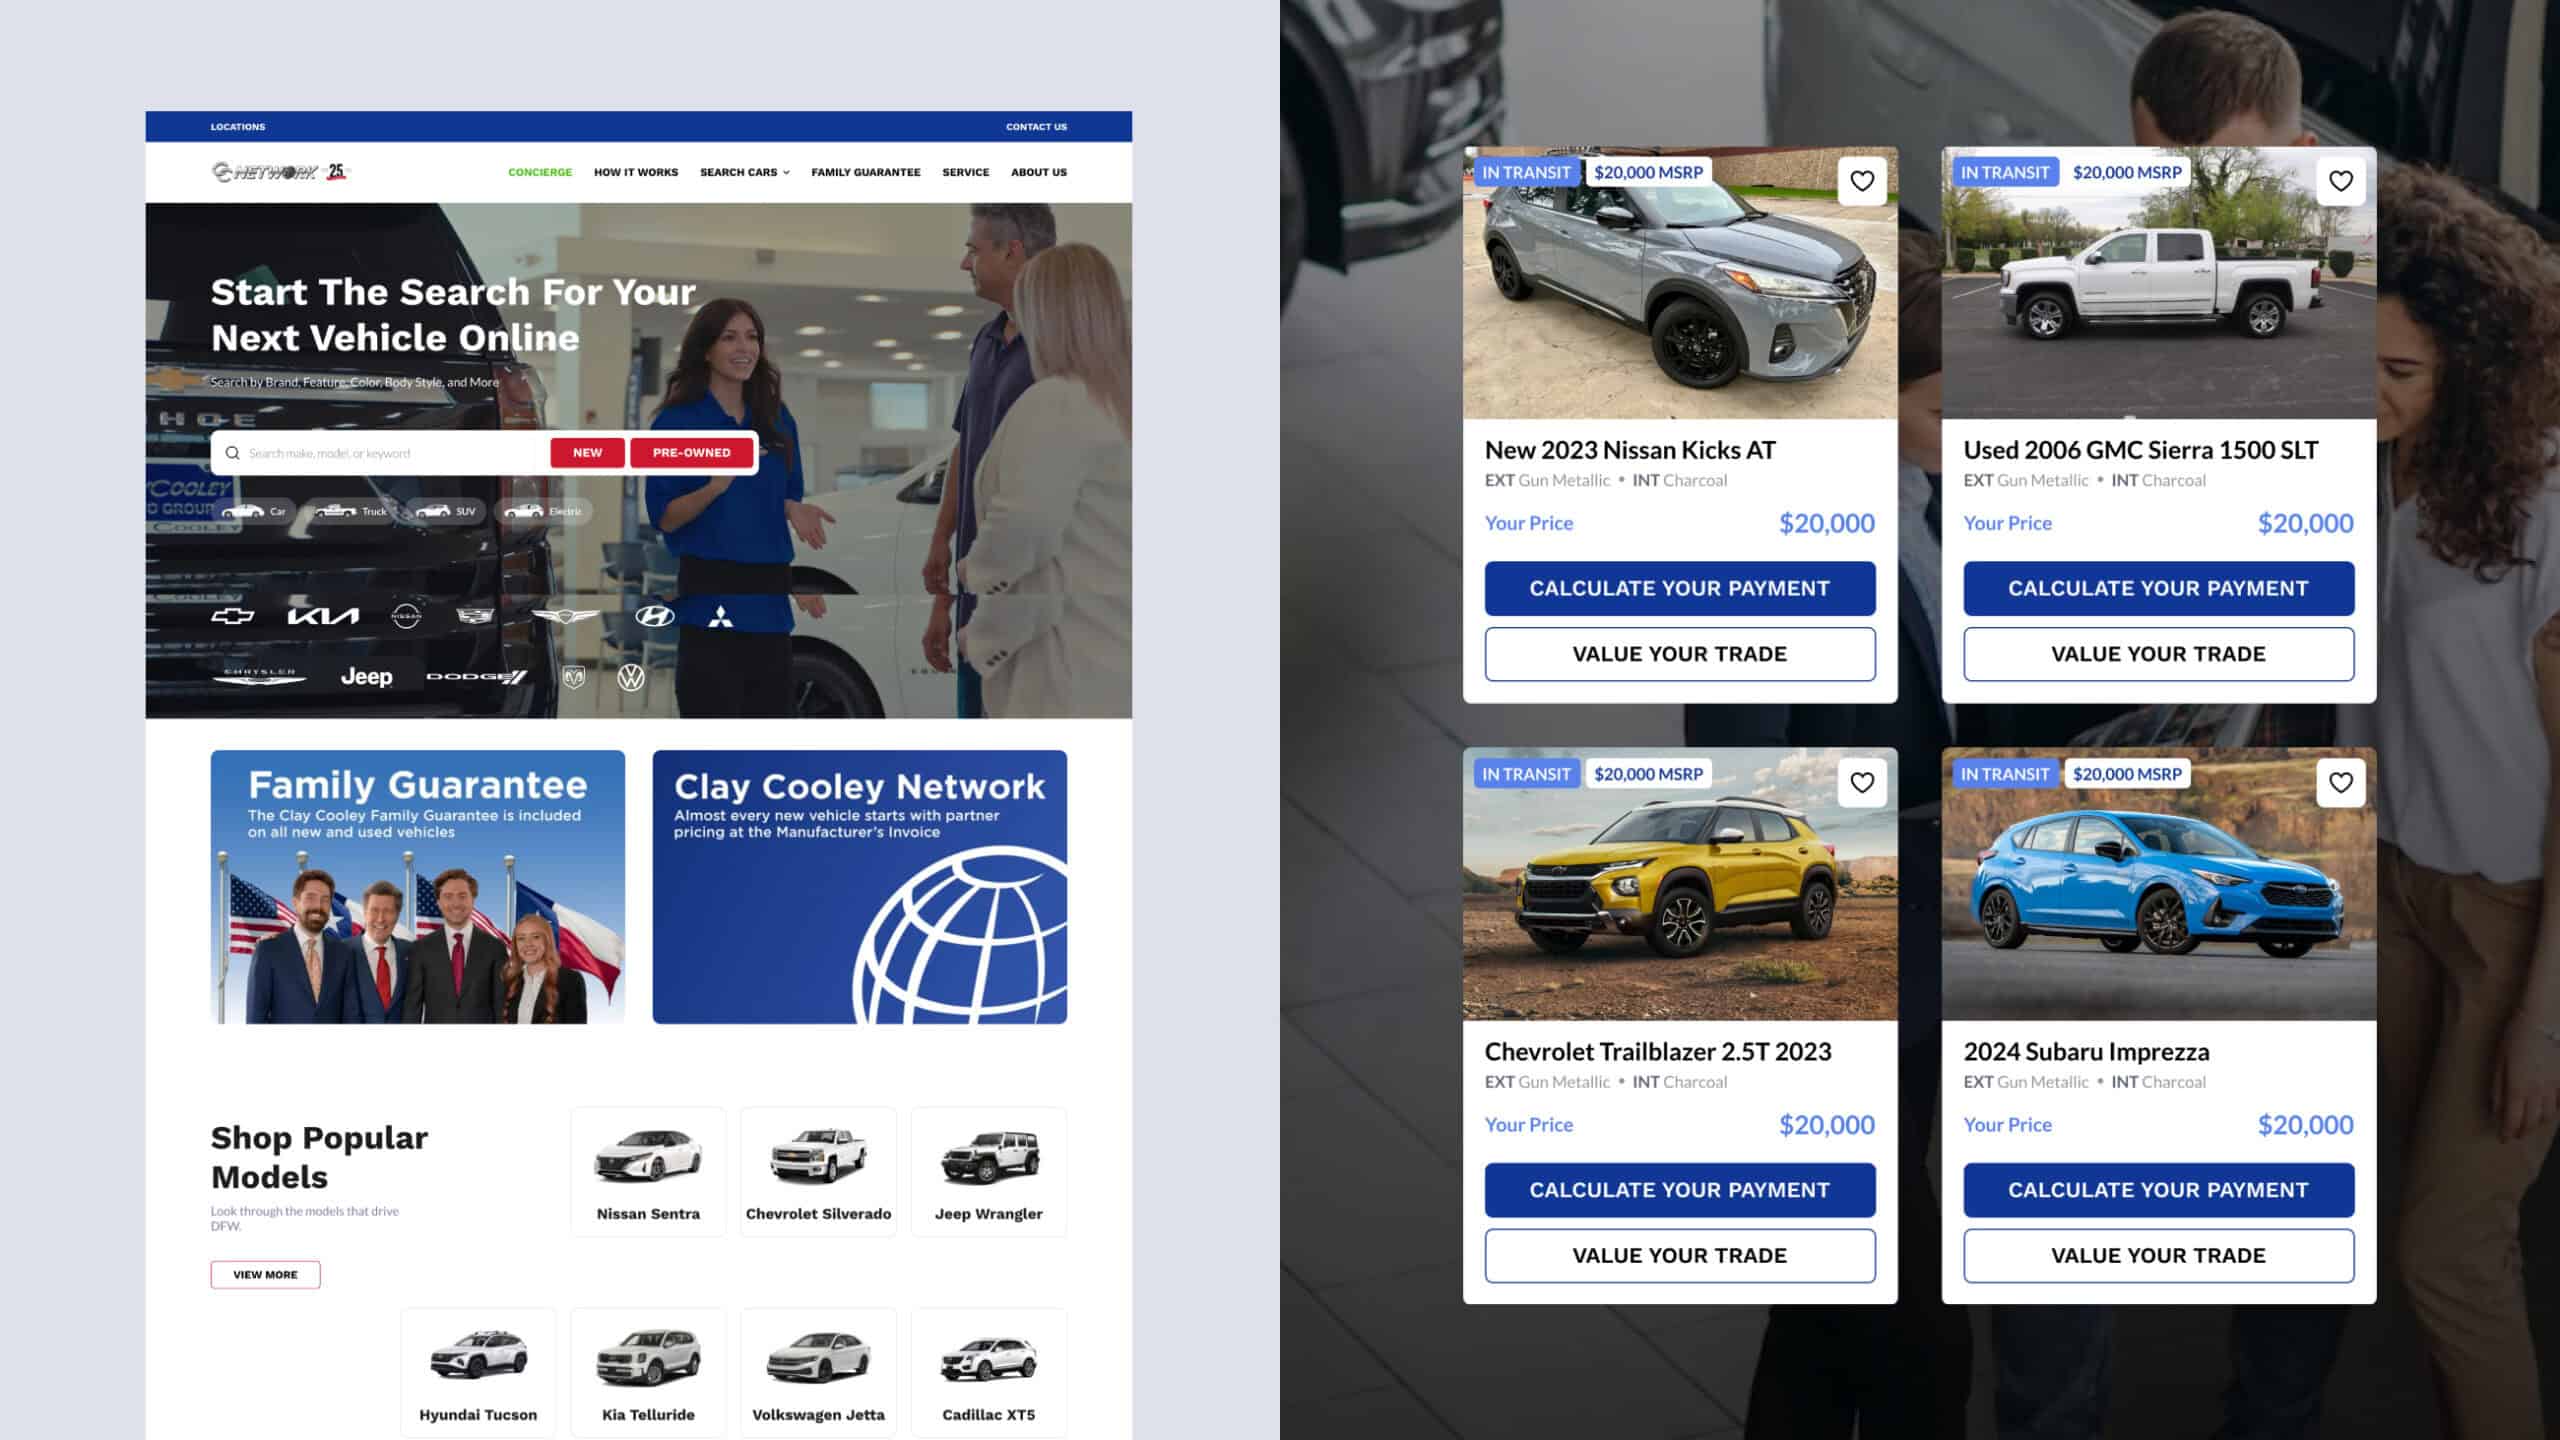
Task: Click Contact Us in top bar
Action: tap(1036, 127)
